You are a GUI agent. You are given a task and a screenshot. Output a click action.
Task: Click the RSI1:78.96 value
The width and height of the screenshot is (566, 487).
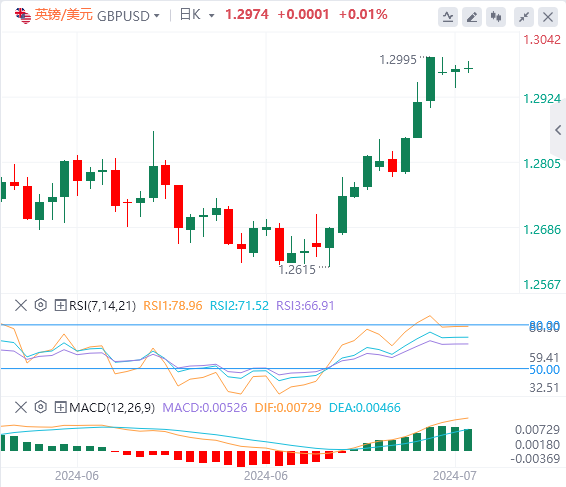[173, 306]
